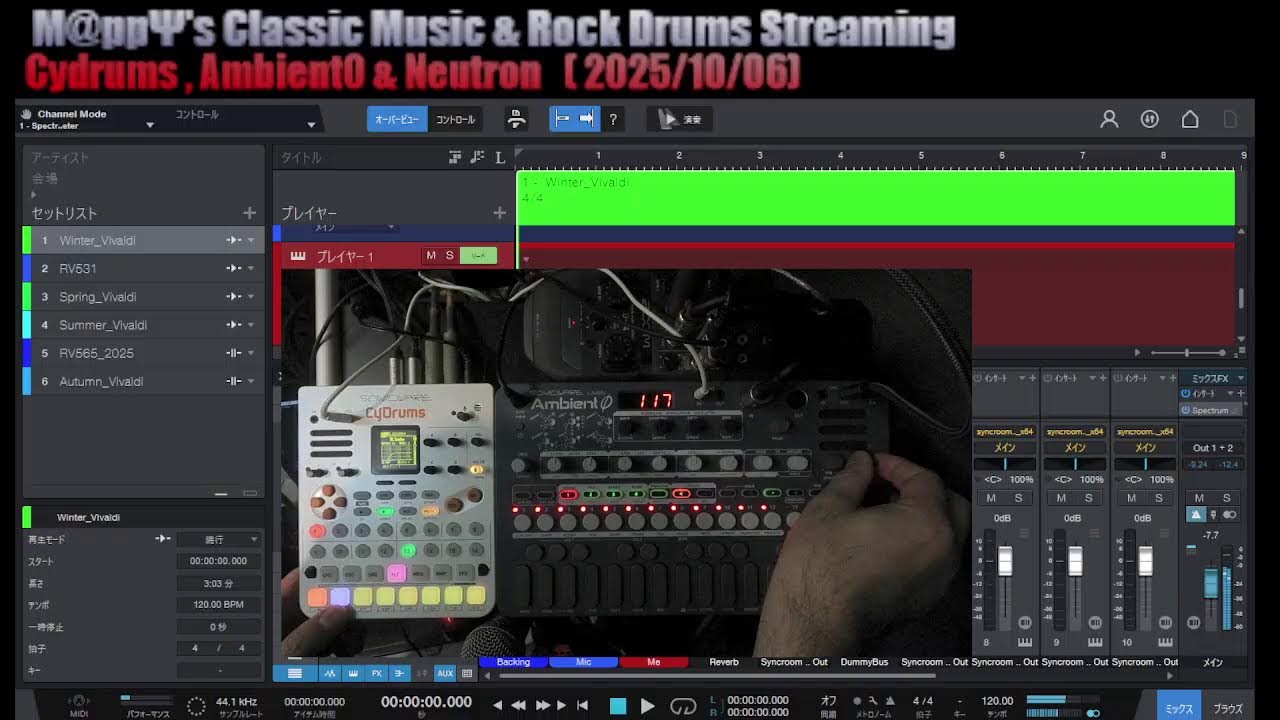Click the arranger sections icon beside タイトル
Image resolution: width=1280 pixels, height=720 pixels.
pyautogui.click(x=455, y=157)
